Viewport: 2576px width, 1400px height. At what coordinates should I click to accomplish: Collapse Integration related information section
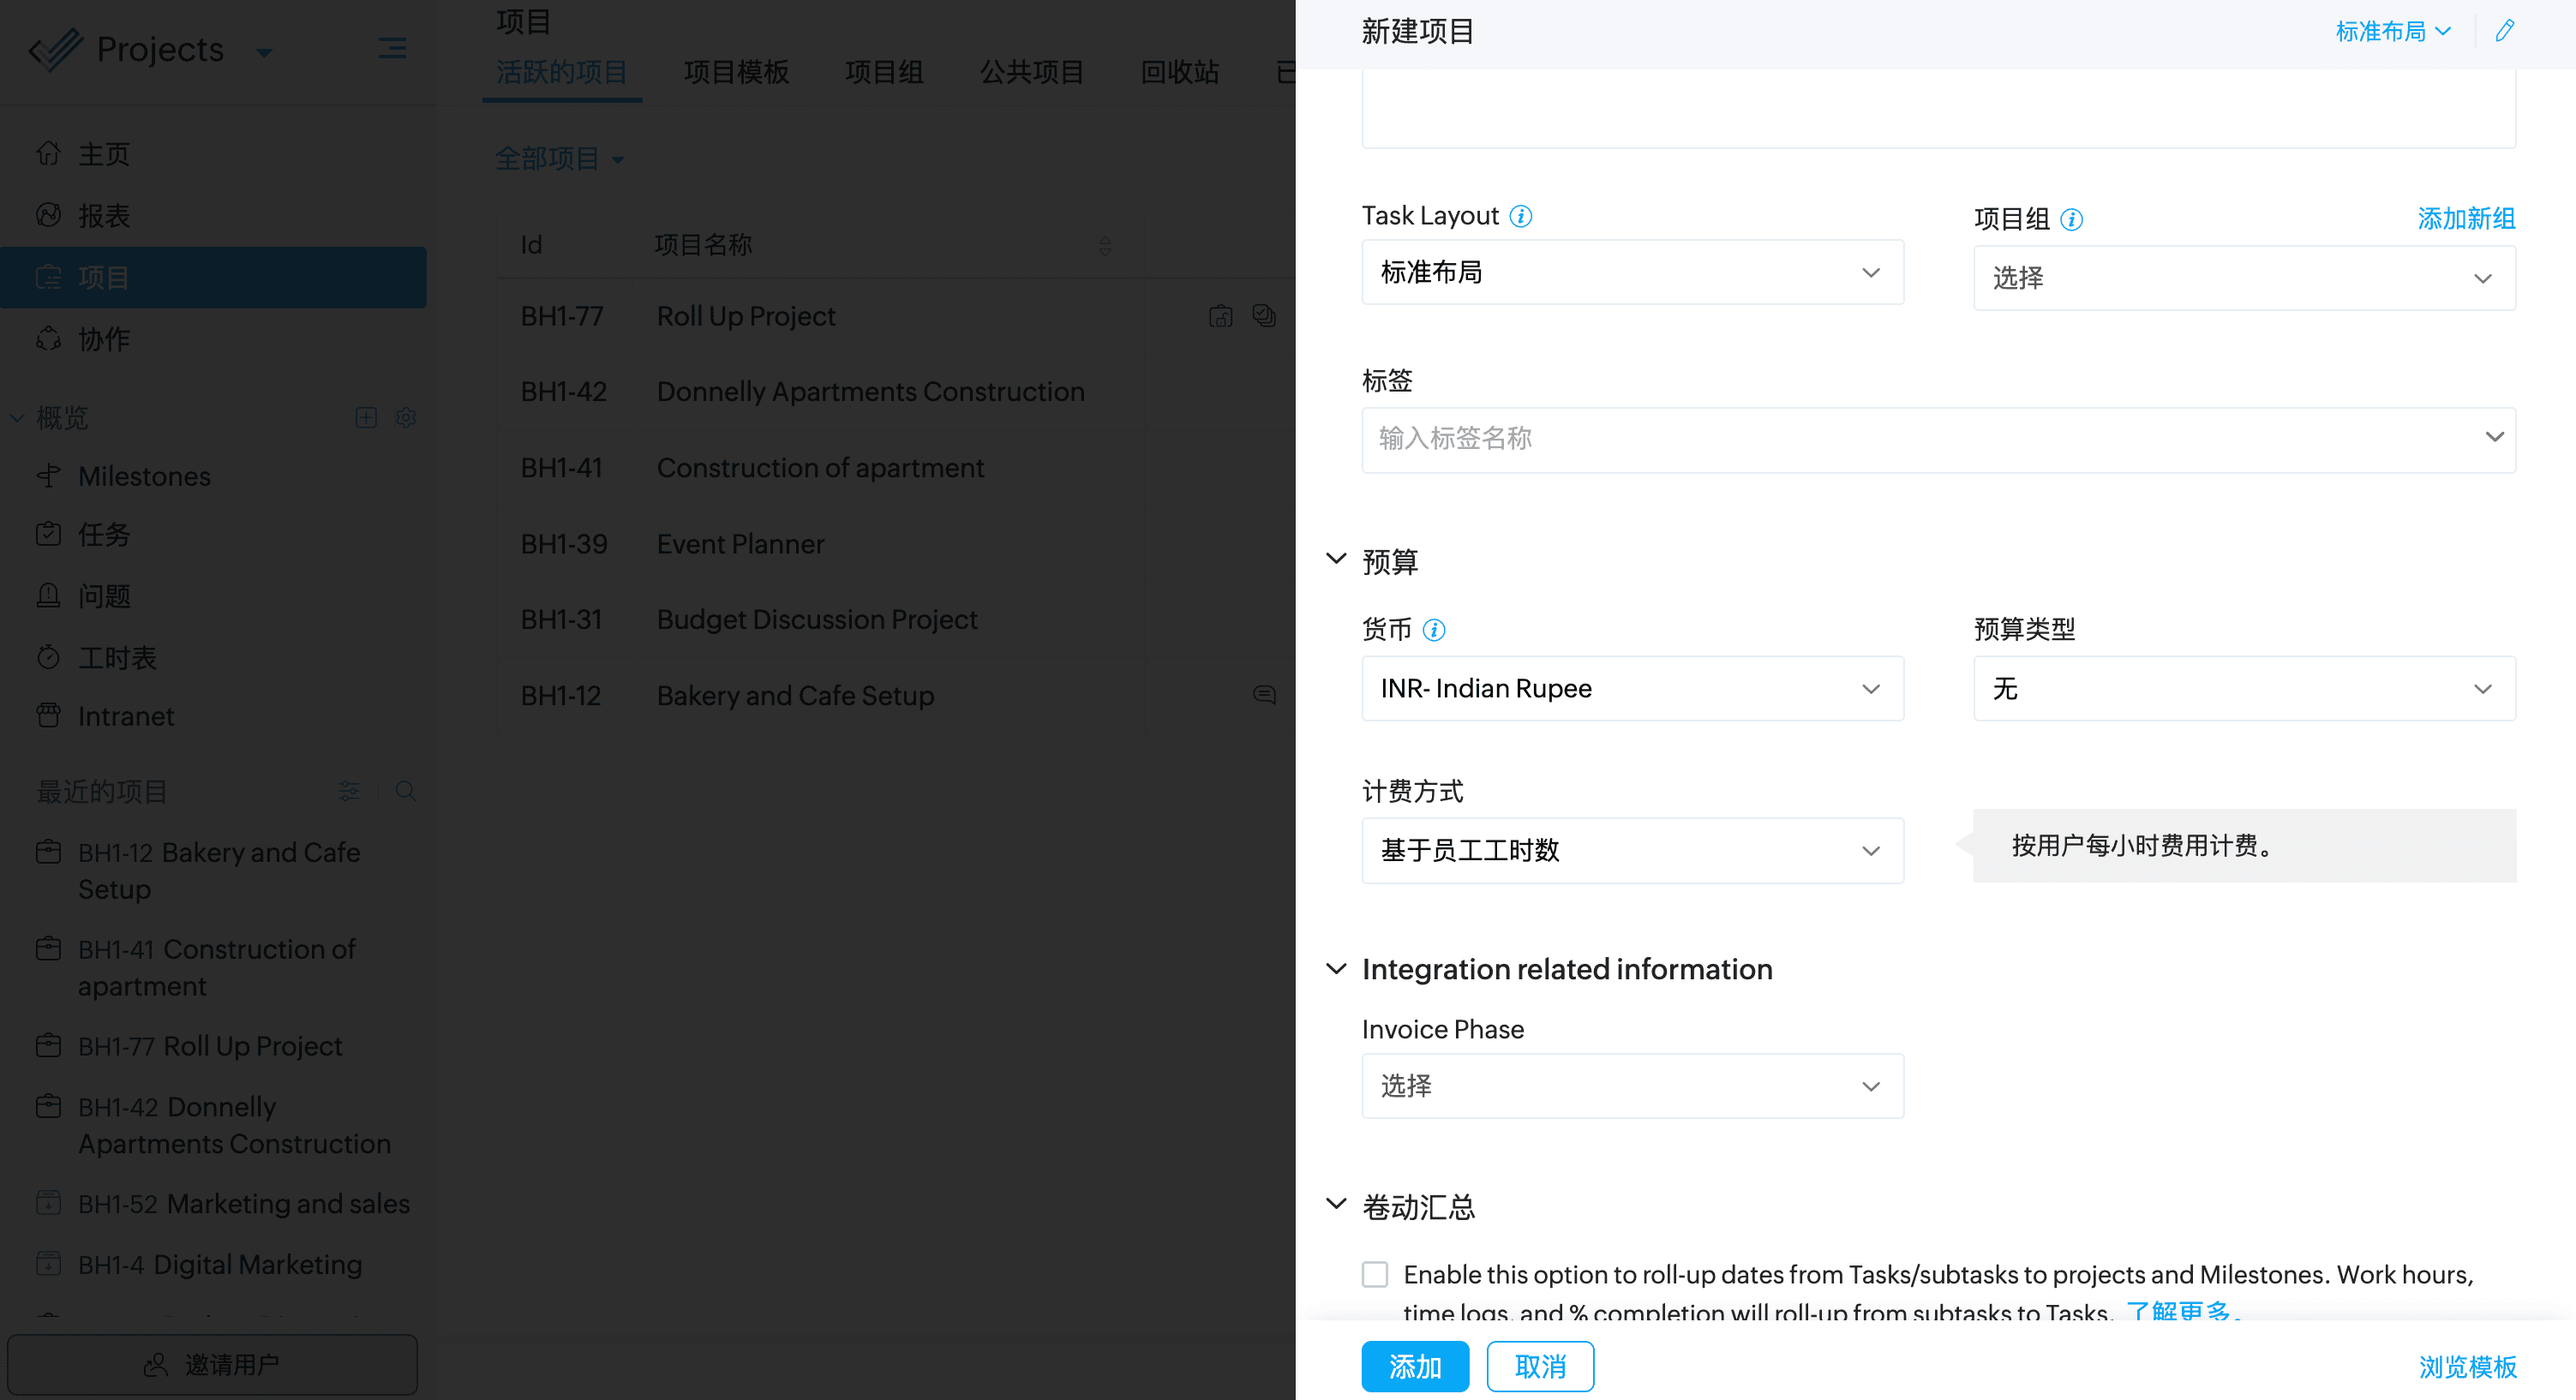click(x=1336, y=968)
